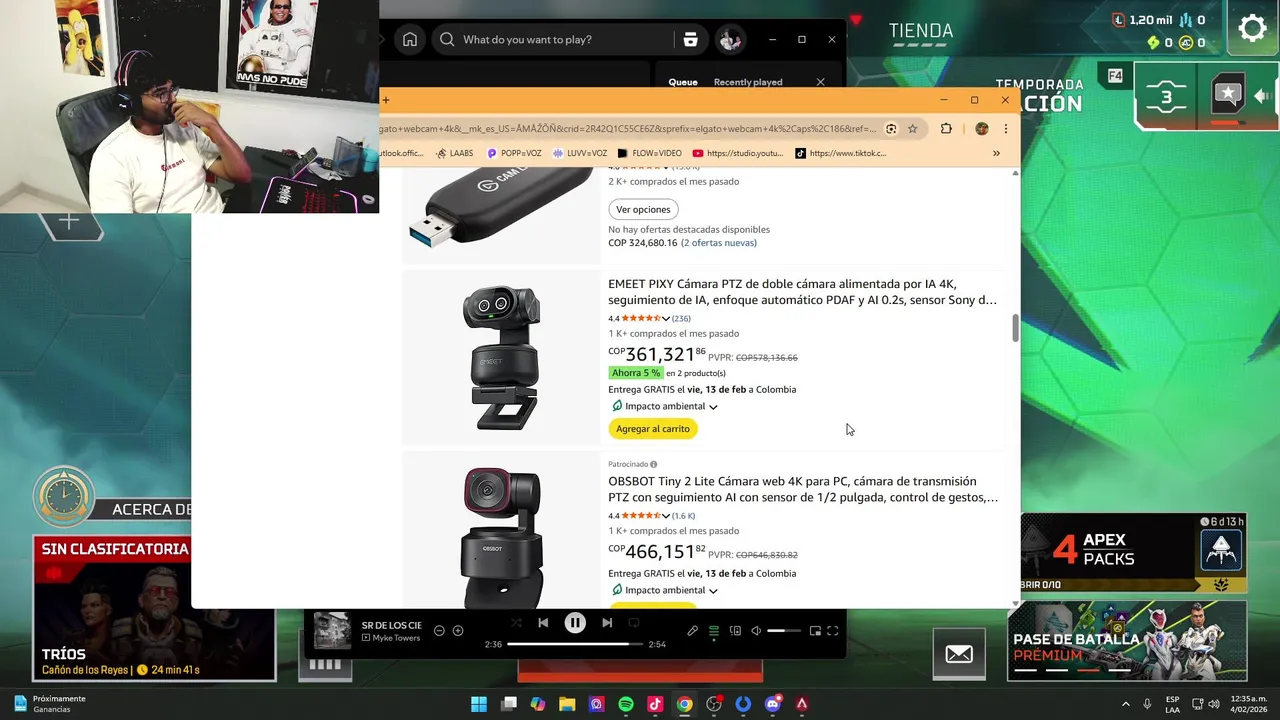Close the Spotify queue panel
Image resolution: width=1280 pixels, height=720 pixels.
click(820, 82)
